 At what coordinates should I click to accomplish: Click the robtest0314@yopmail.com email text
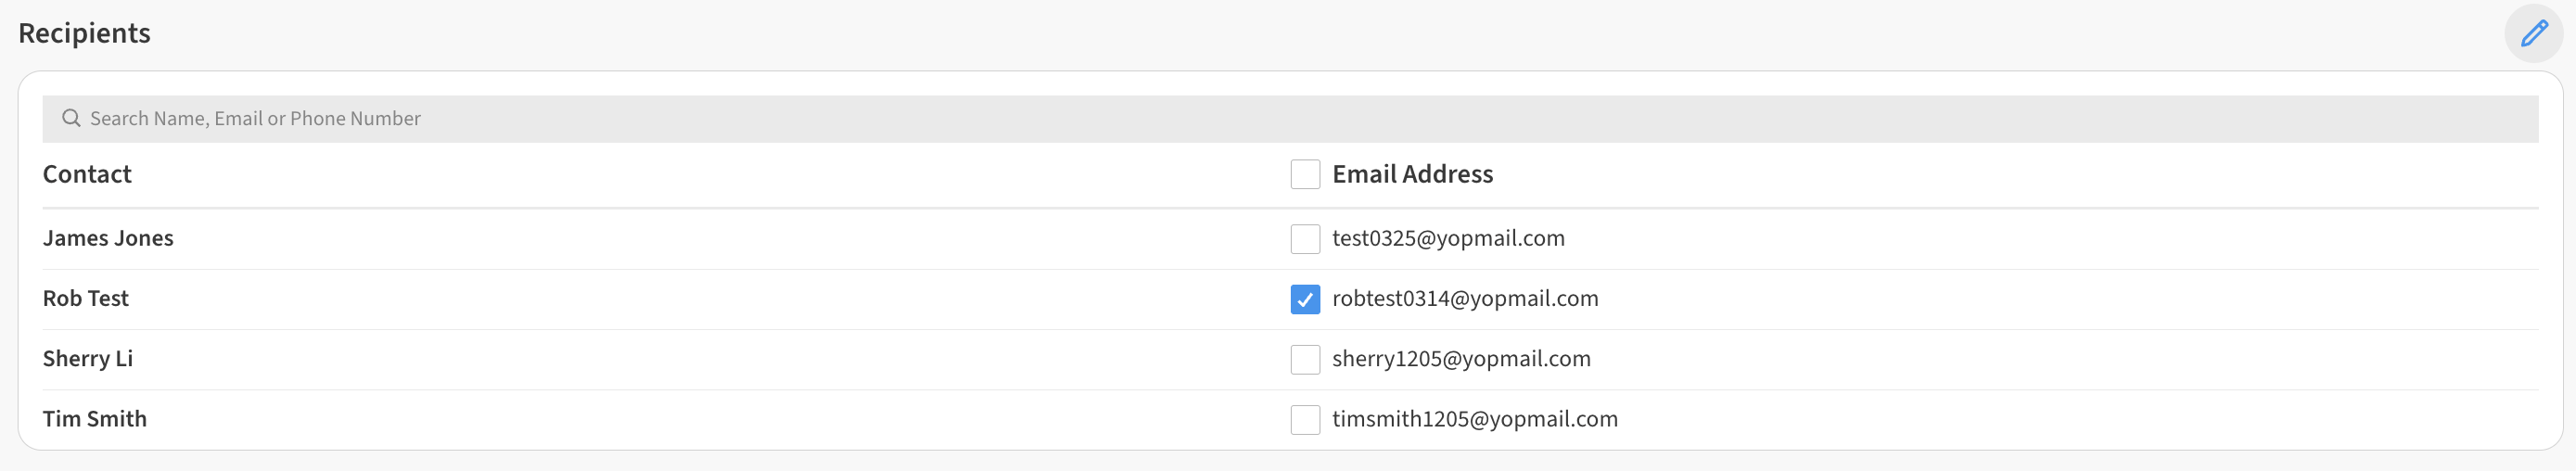pos(1465,298)
